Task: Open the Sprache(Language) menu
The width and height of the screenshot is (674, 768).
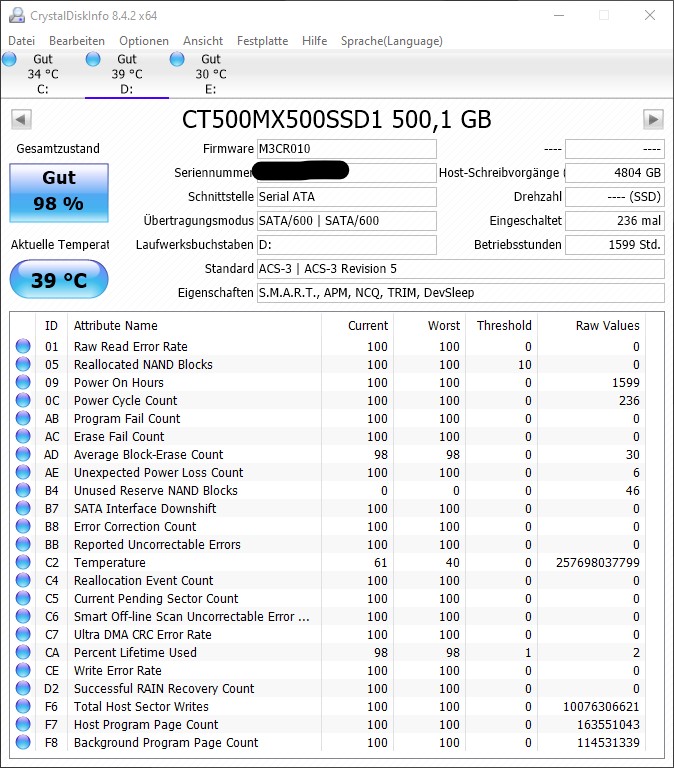Action: click(x=392, y=41)
